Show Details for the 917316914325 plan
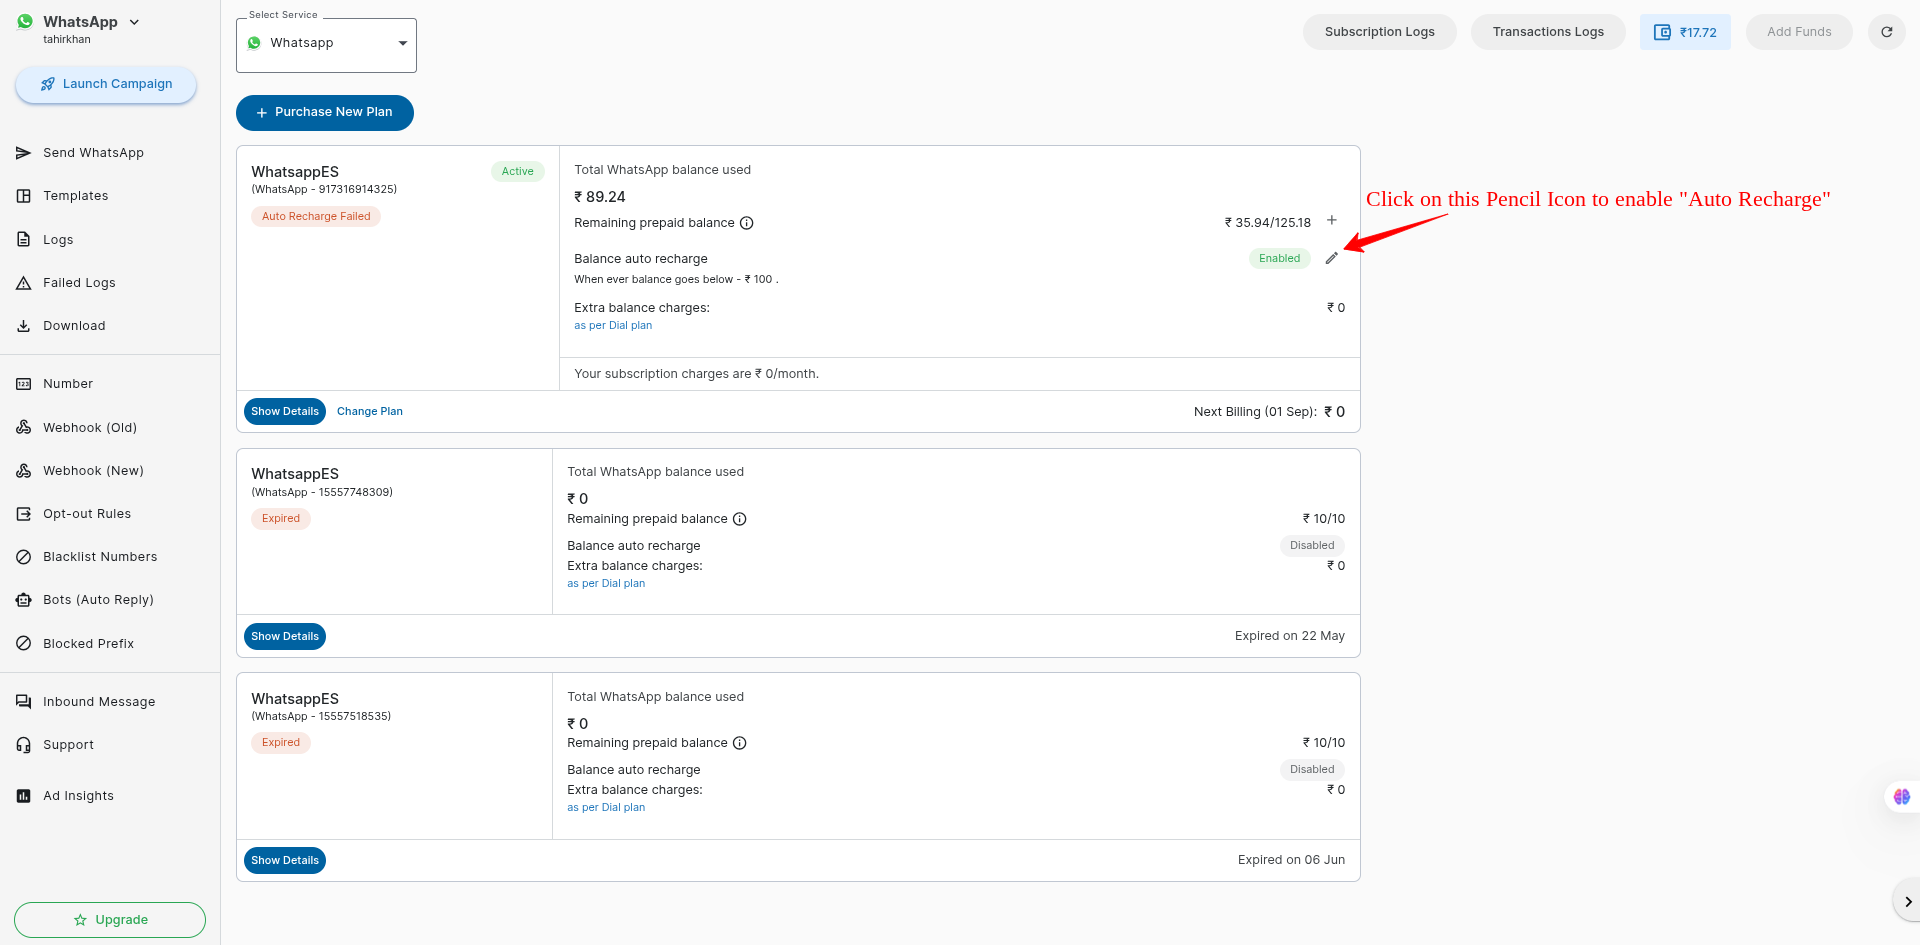The image size is (1920, 945). 285,411
